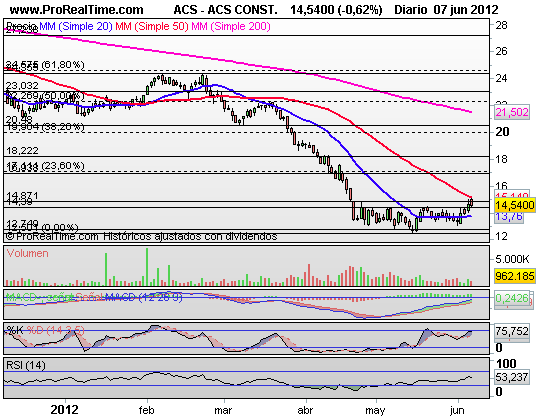Image resolution: width=540 pixels, height=420 pixels.
Task: Click the (23,60%) Fibonacci level label
Action: [x=63, y=166]
